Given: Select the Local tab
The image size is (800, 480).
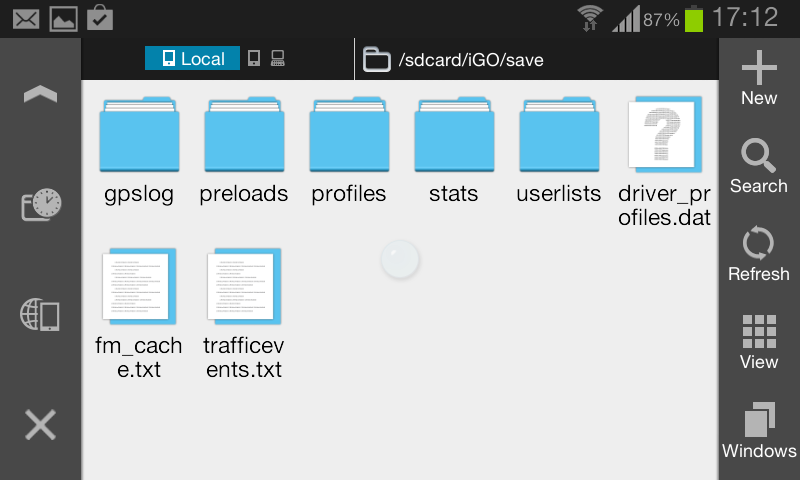Looking at the screenshot, I should tap(192, 59).
